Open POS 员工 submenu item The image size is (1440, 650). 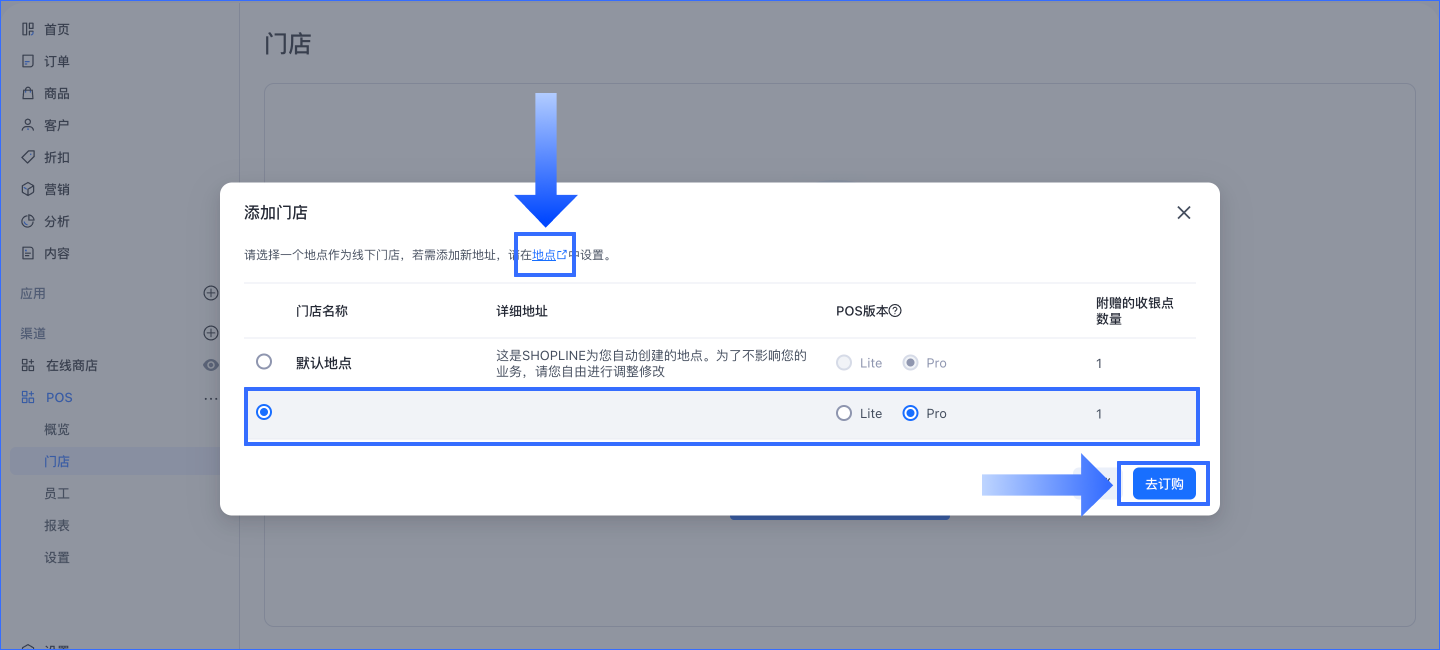tap(57, 493)
